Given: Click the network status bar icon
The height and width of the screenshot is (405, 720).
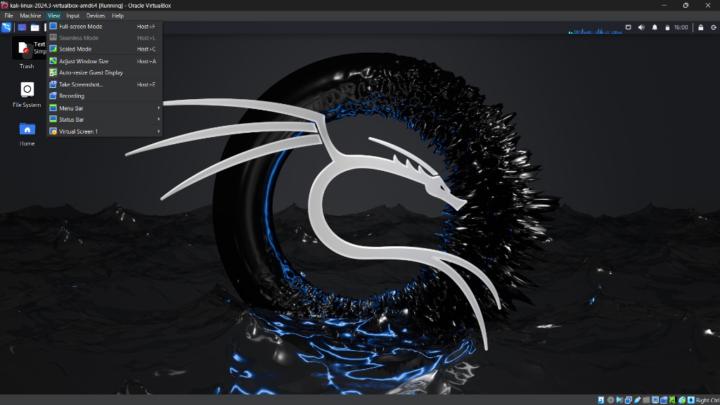Looking at the screenshot, I should pos(628,400).
